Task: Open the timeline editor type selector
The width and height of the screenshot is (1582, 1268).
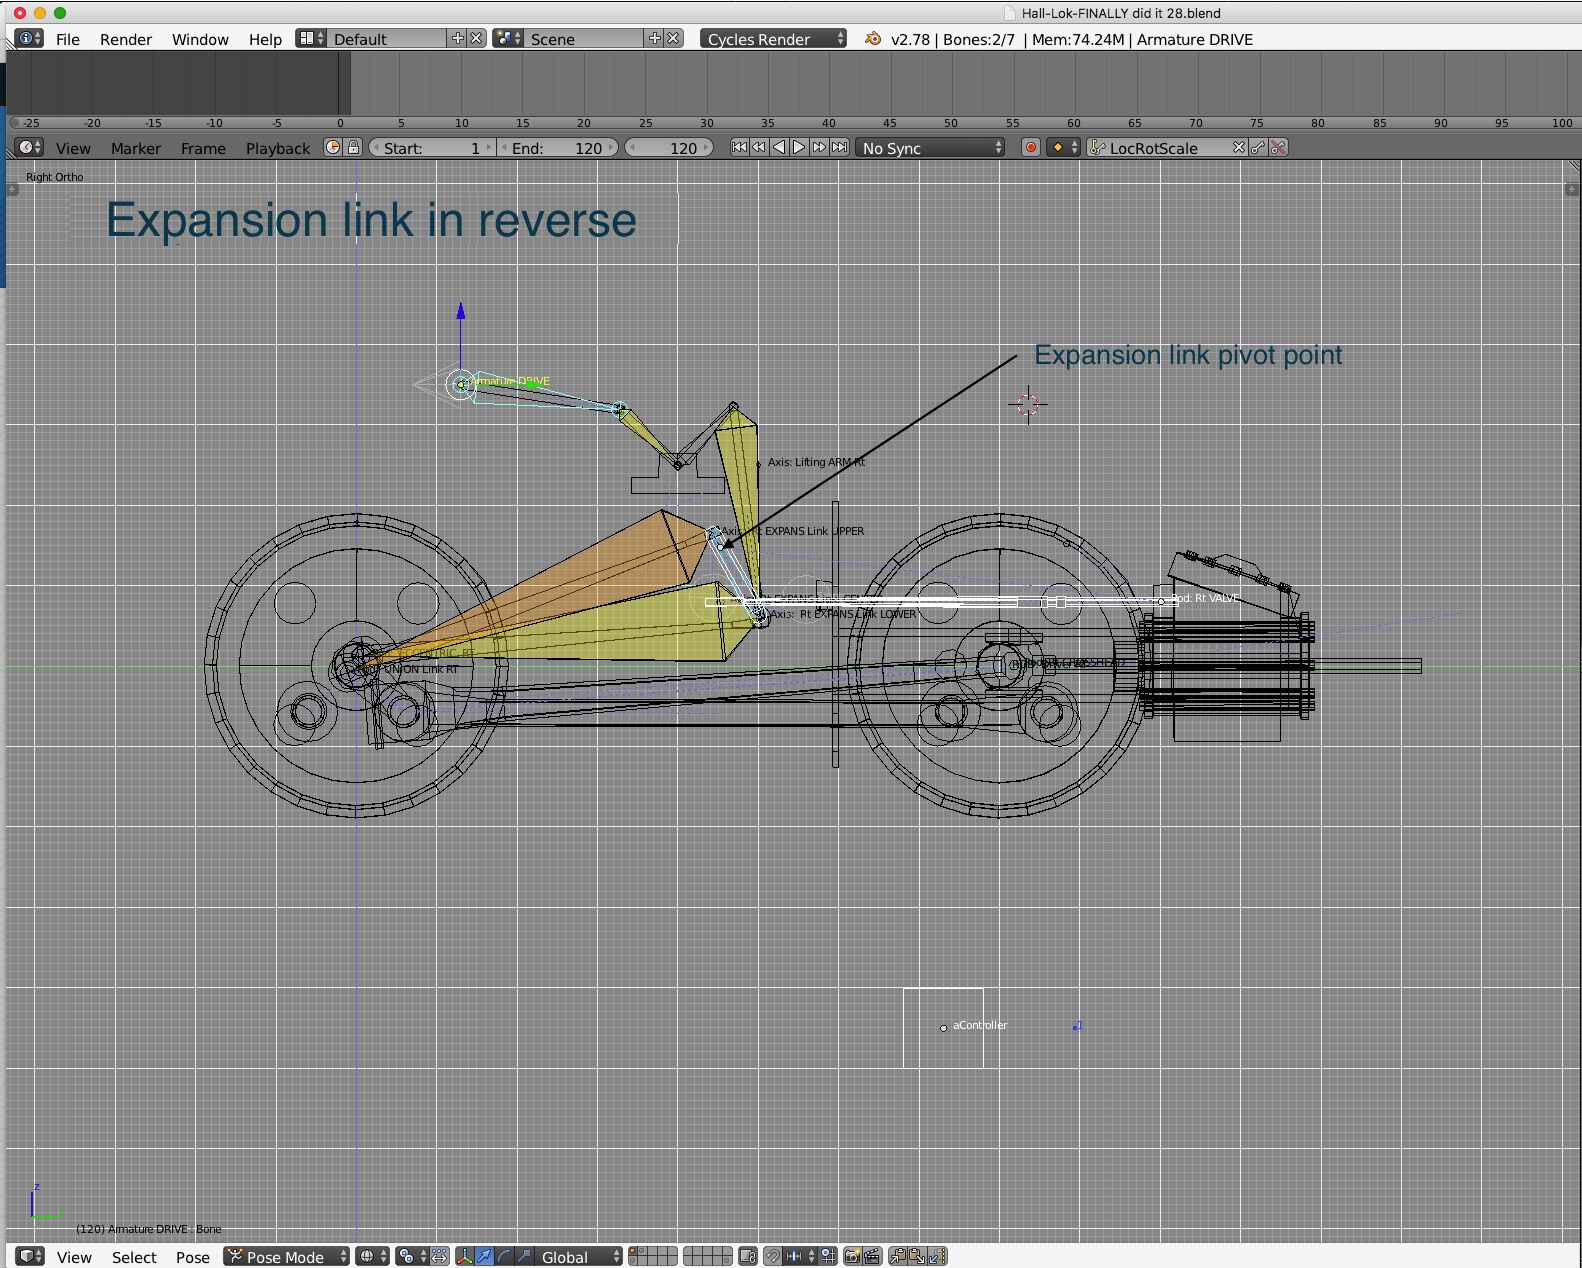Action: click(29, 147)
